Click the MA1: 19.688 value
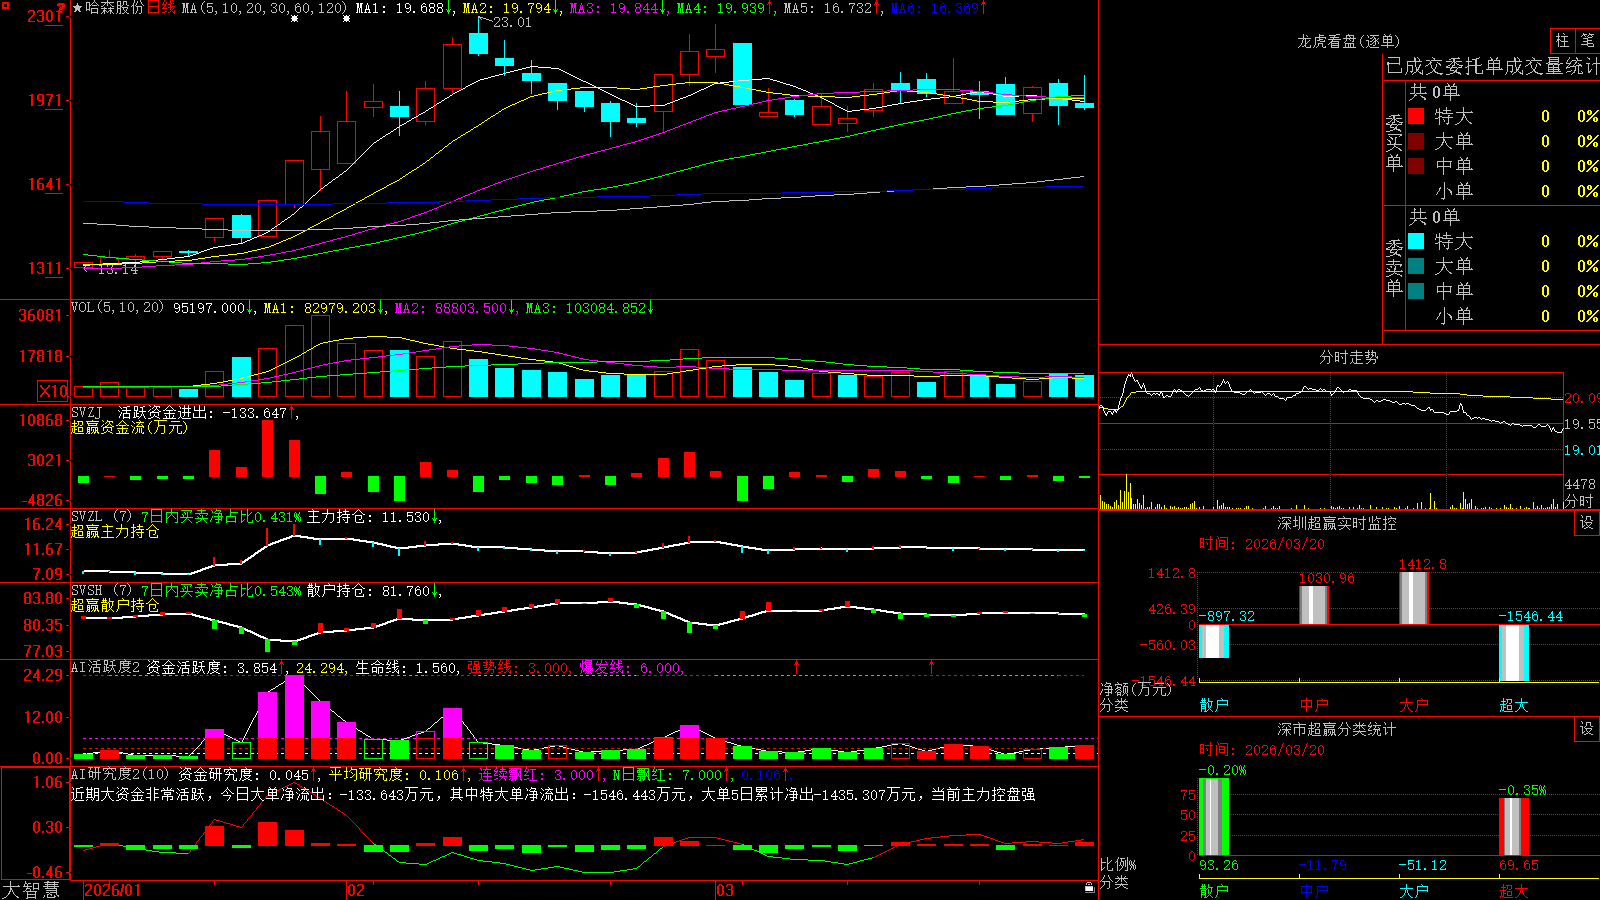This screenshot has width=1600, height=900. coord(400,8)
